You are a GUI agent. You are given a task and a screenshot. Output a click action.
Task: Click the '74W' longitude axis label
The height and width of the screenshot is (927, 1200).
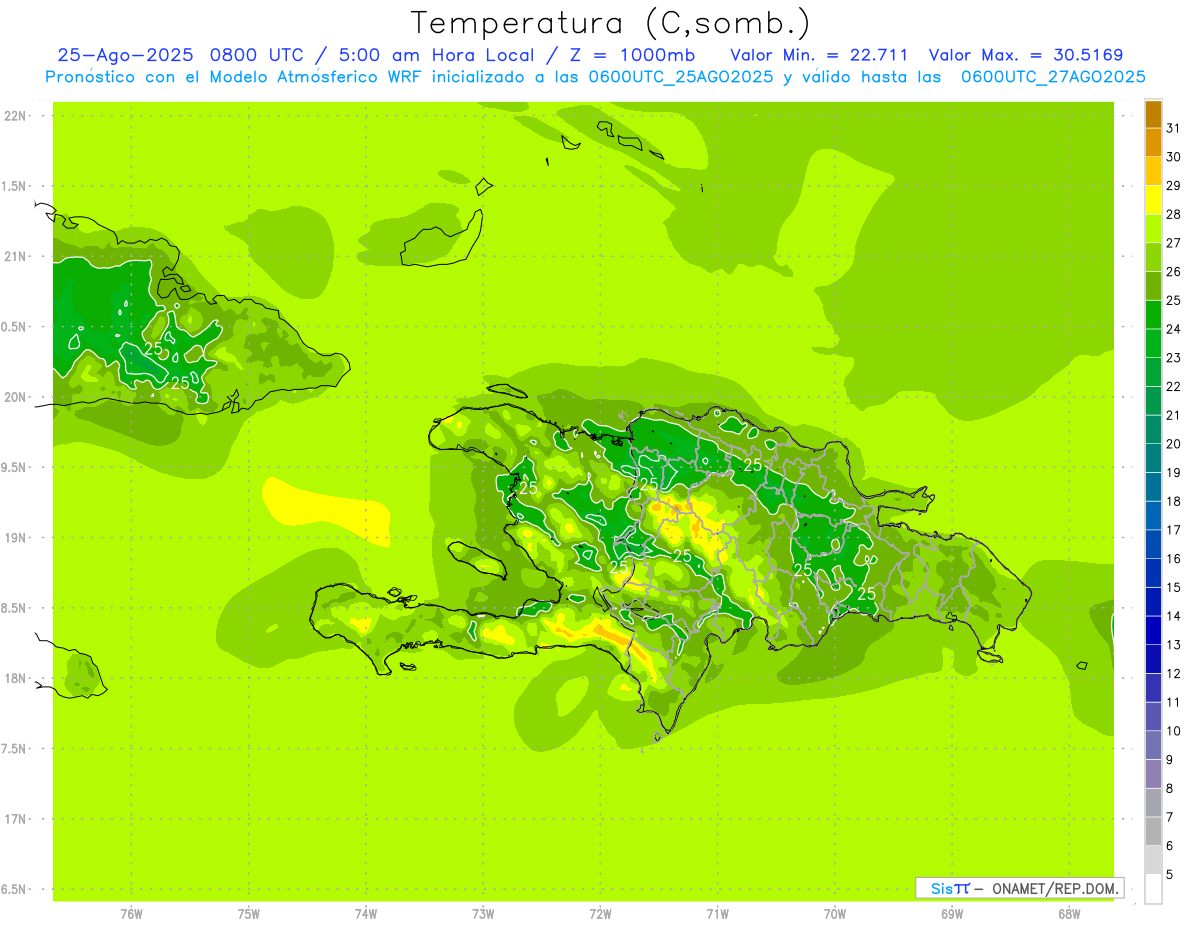[x=366, y=914]
